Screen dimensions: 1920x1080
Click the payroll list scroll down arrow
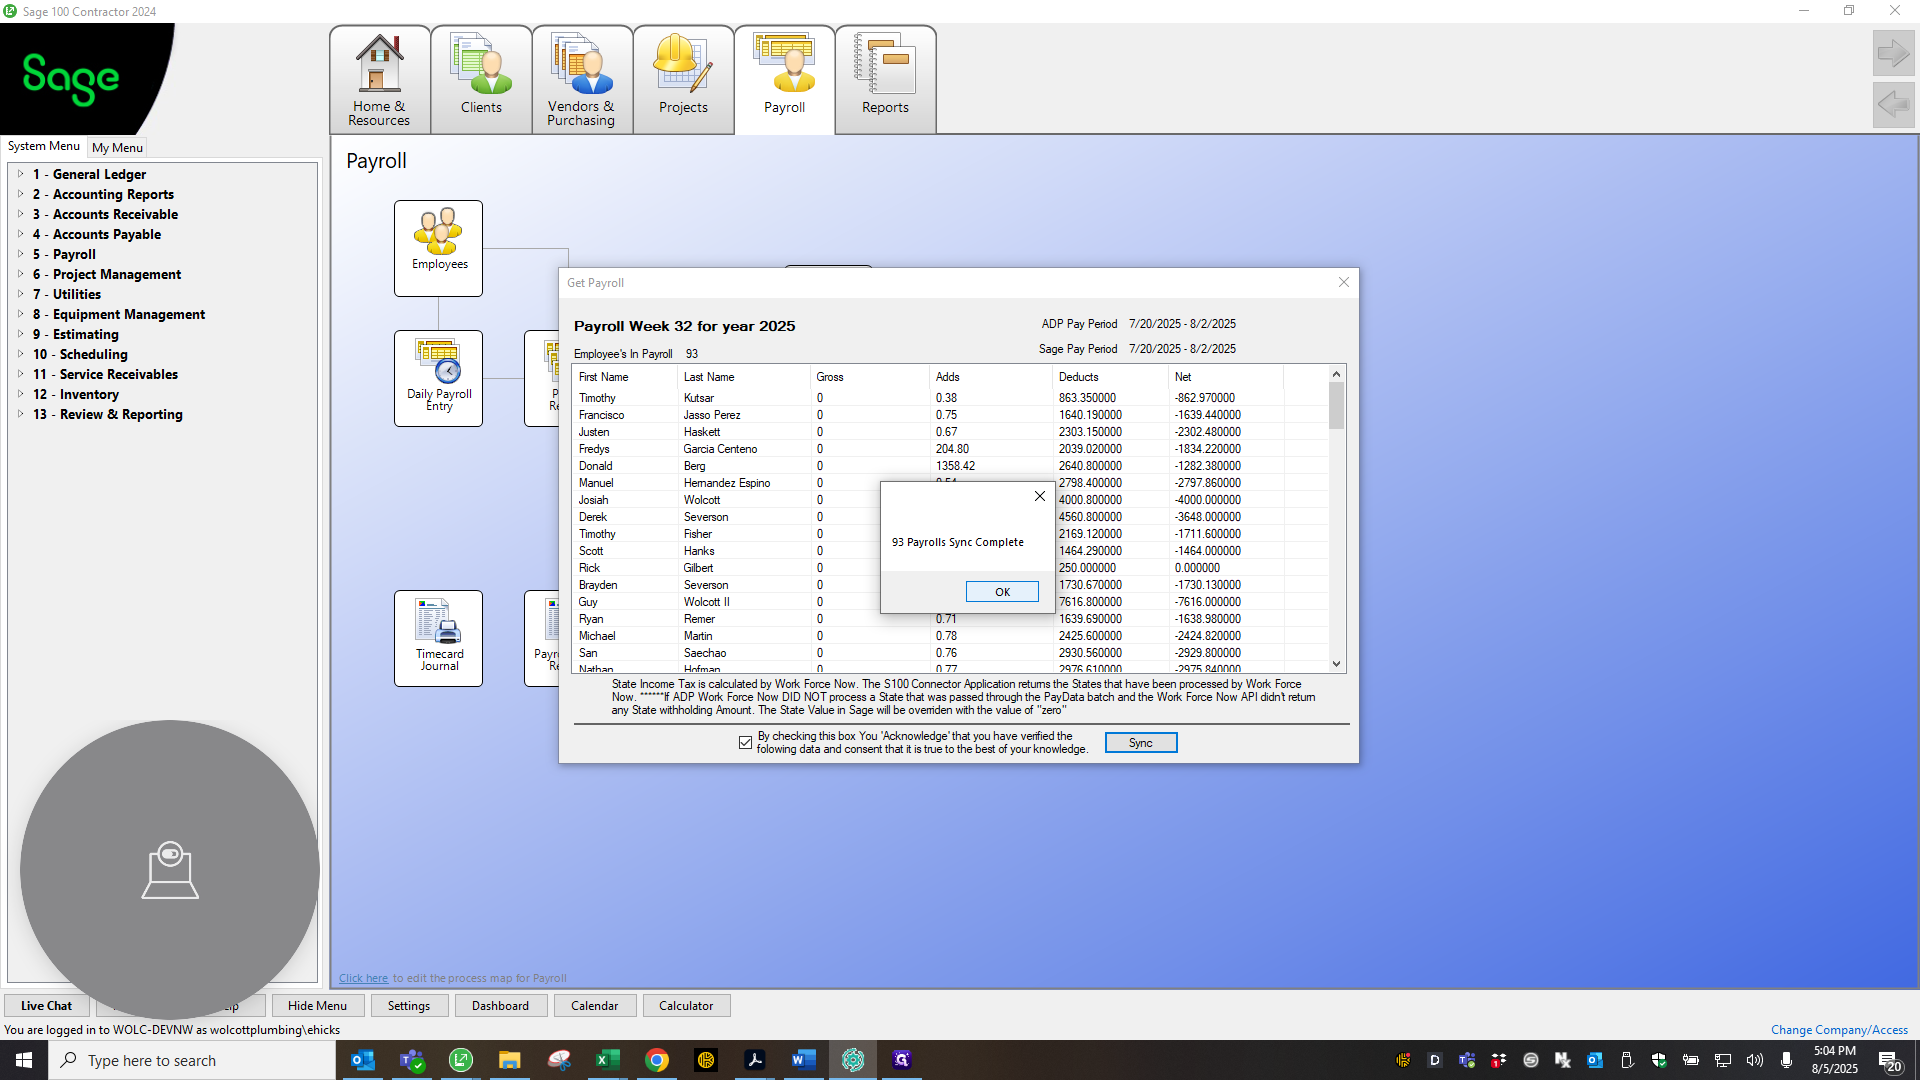[x=1336, y=664]
